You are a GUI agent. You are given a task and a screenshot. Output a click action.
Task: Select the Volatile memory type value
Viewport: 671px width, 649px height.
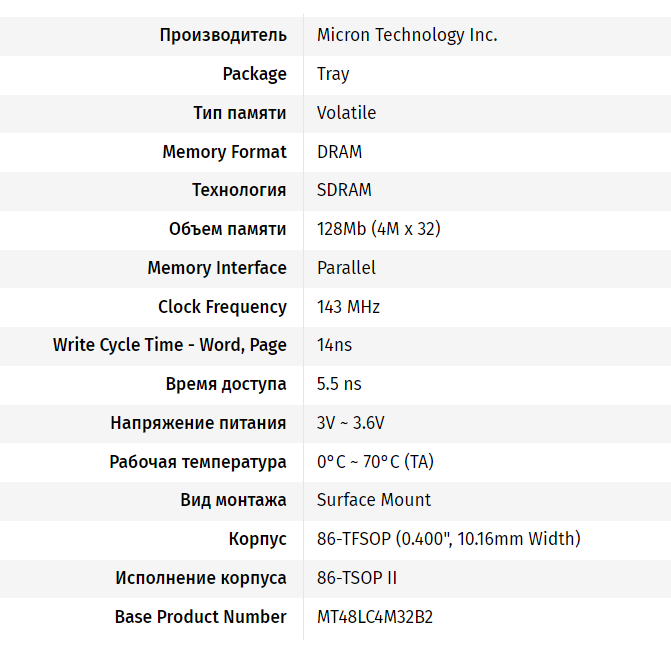pyautogui.click(x=346, y=113)
